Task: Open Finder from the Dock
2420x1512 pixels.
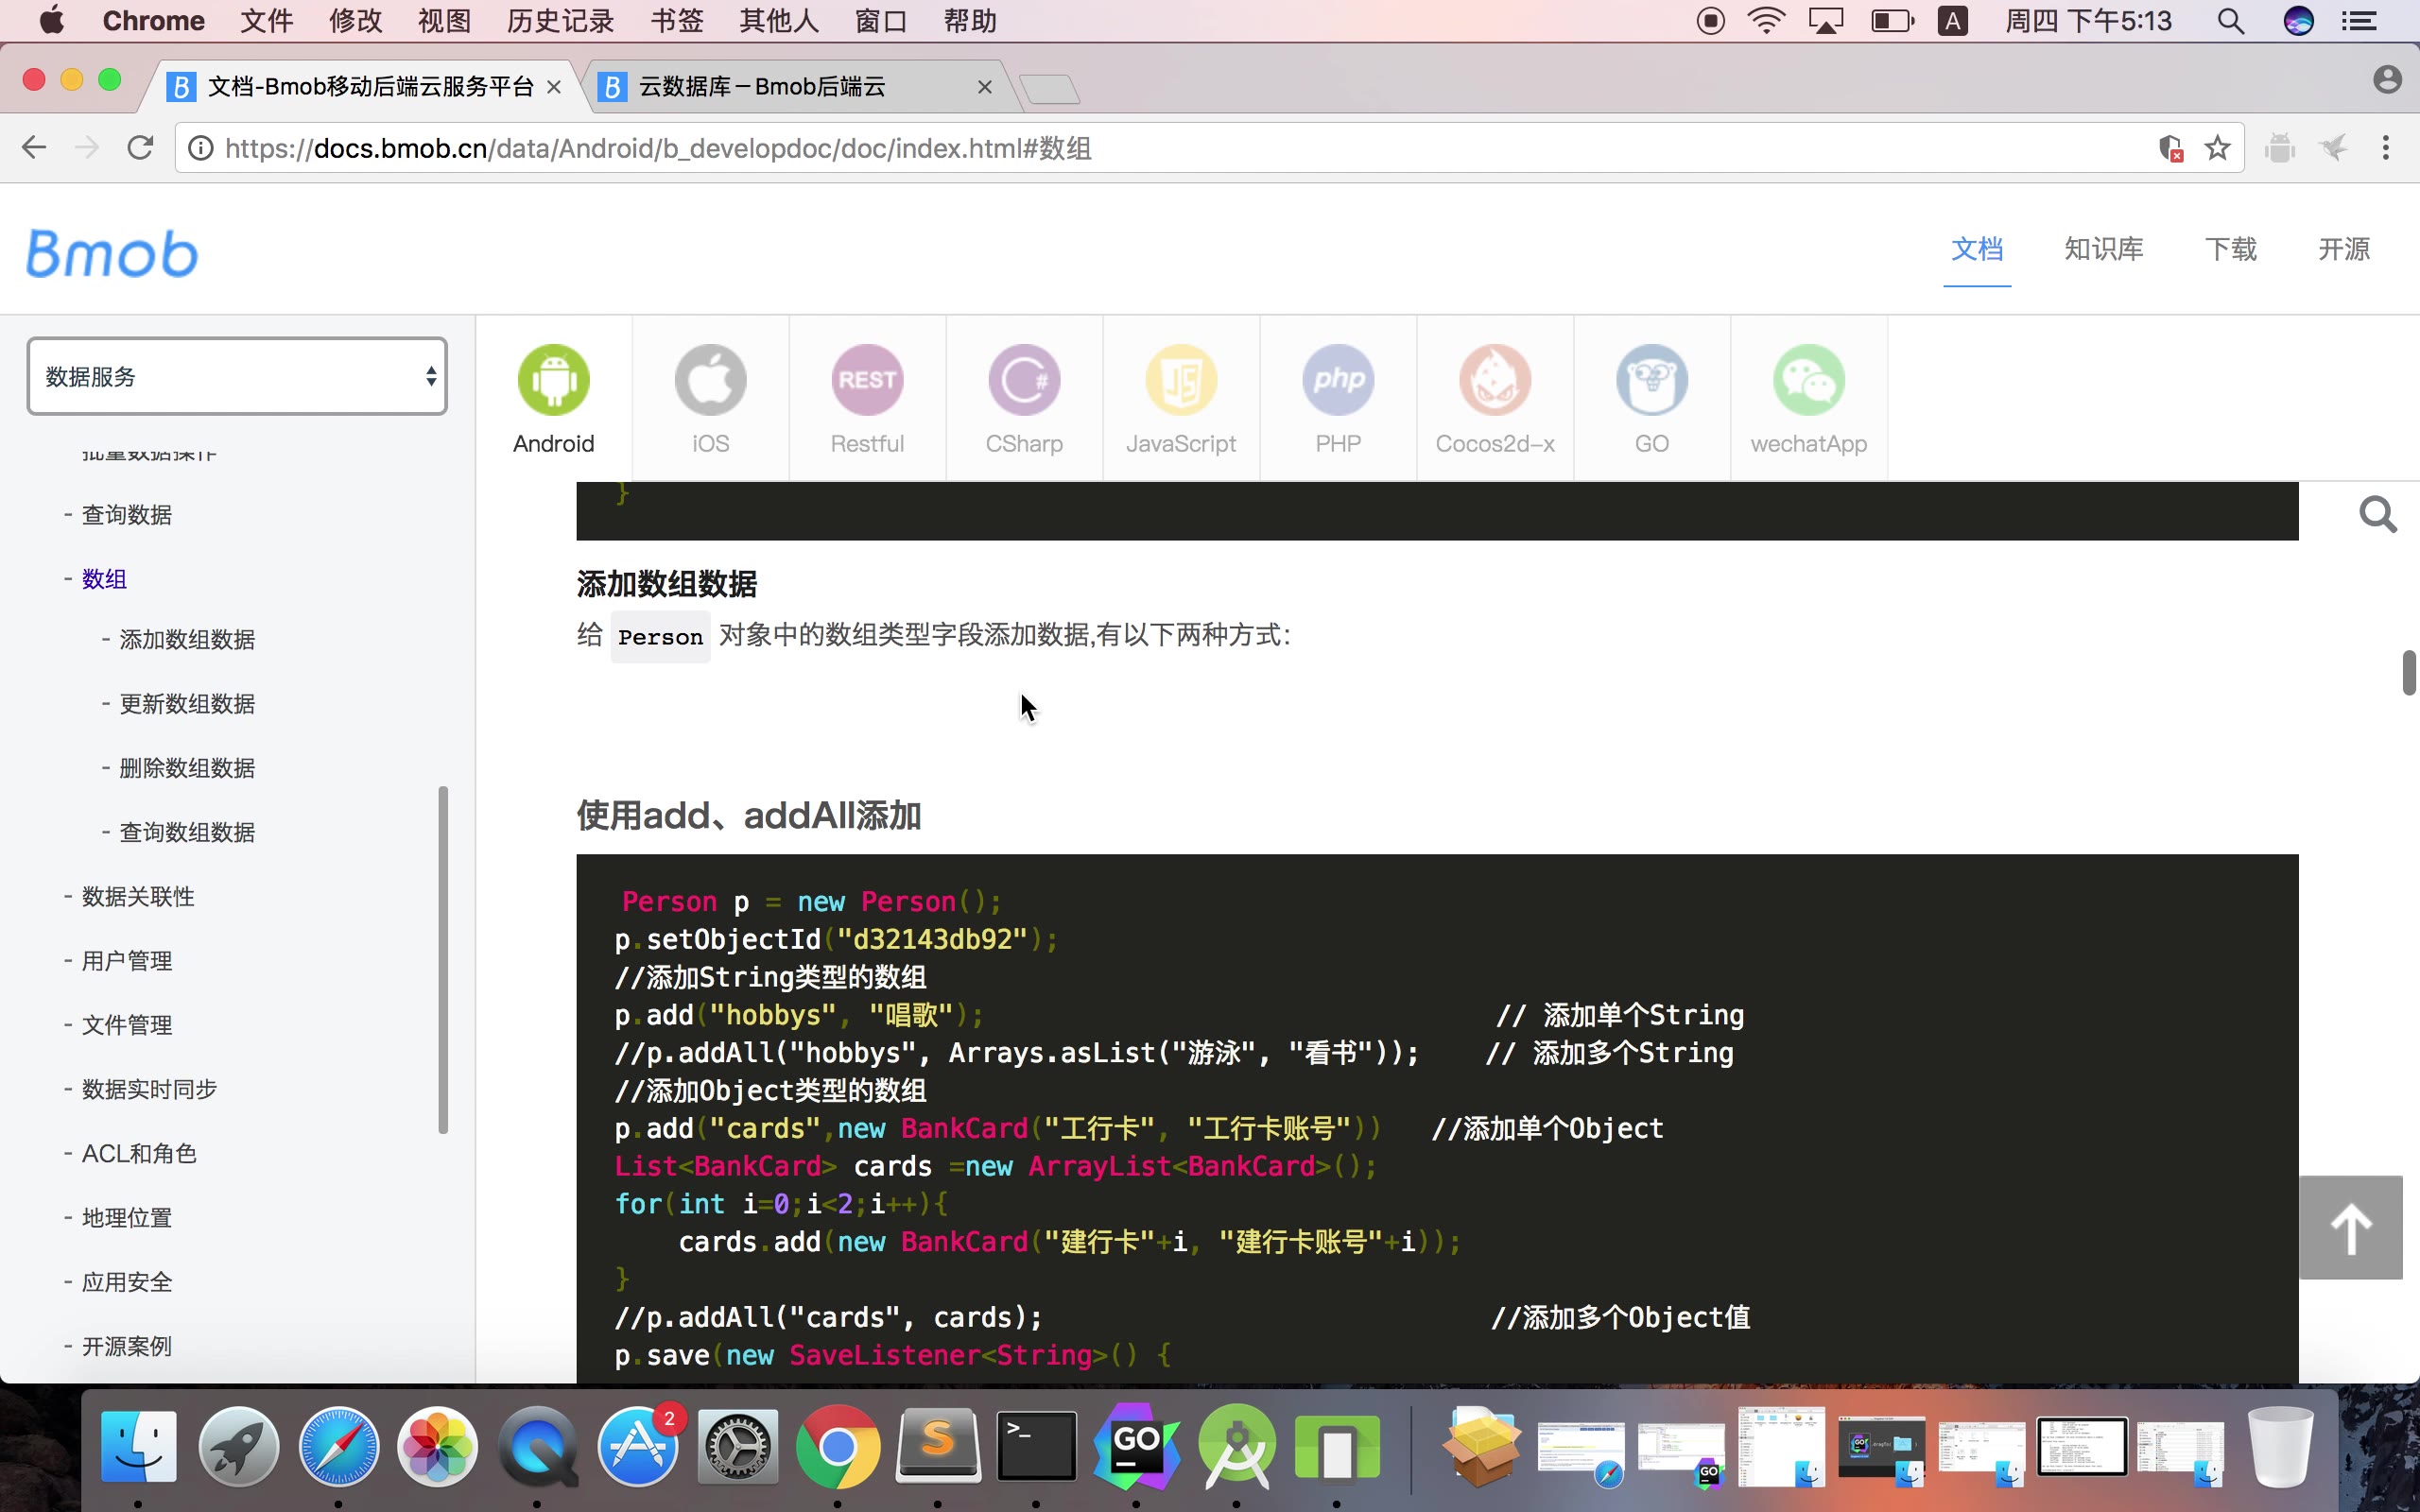Action: pos(138,1446)
